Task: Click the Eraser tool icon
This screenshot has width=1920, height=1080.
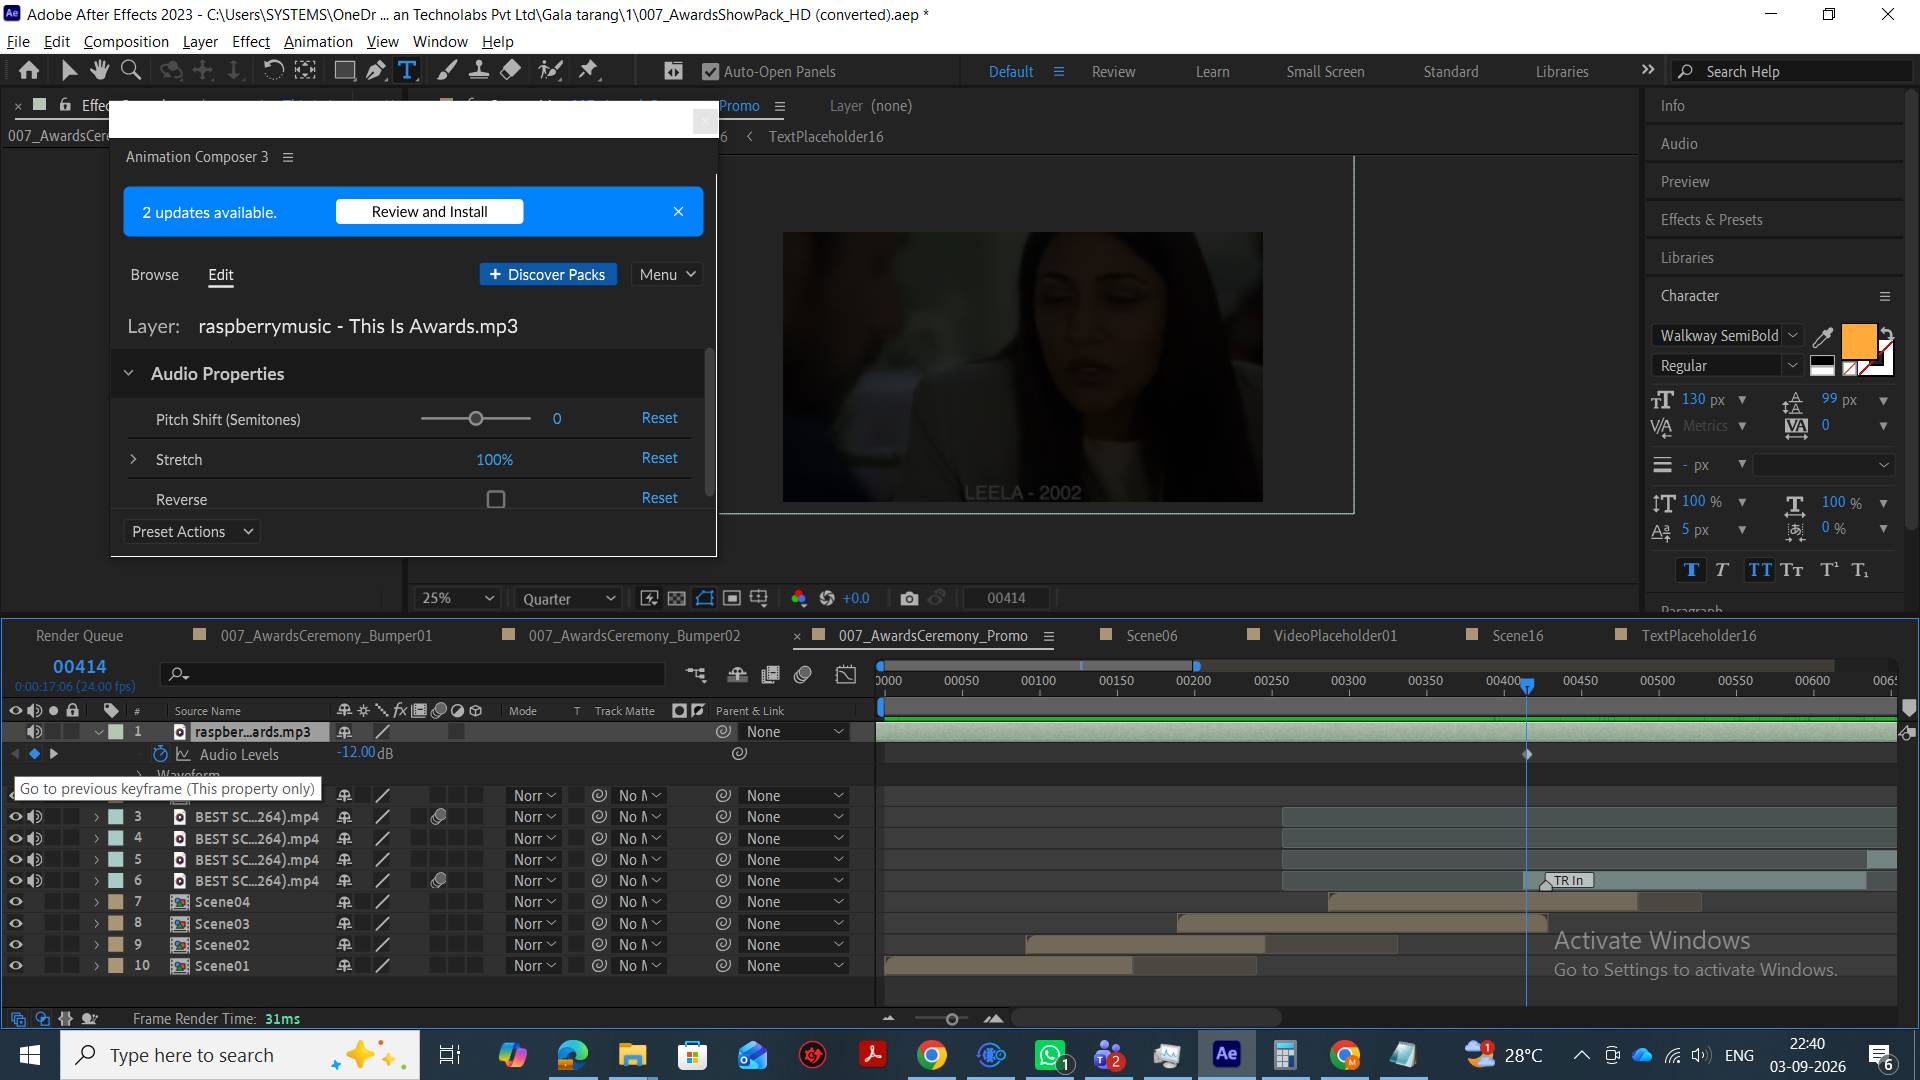Action: [510, 70]
